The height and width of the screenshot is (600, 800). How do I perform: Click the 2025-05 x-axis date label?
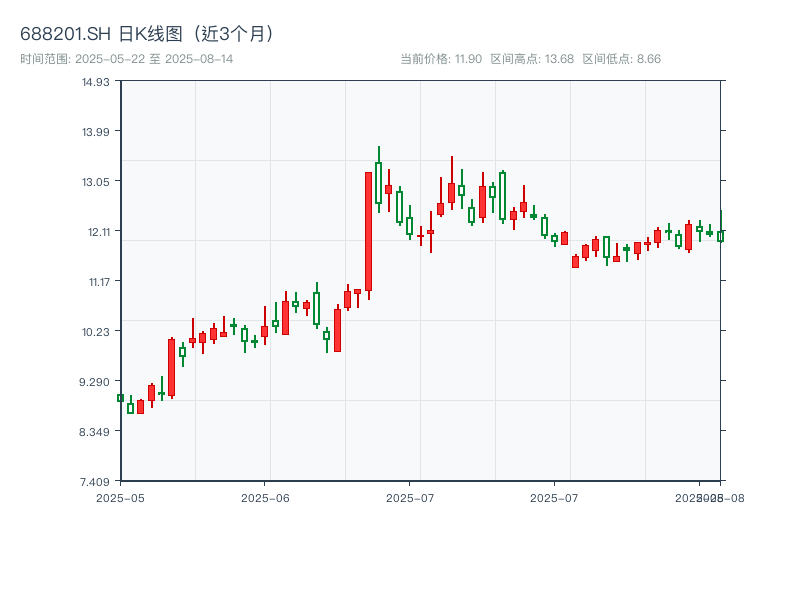coord(120,497)
